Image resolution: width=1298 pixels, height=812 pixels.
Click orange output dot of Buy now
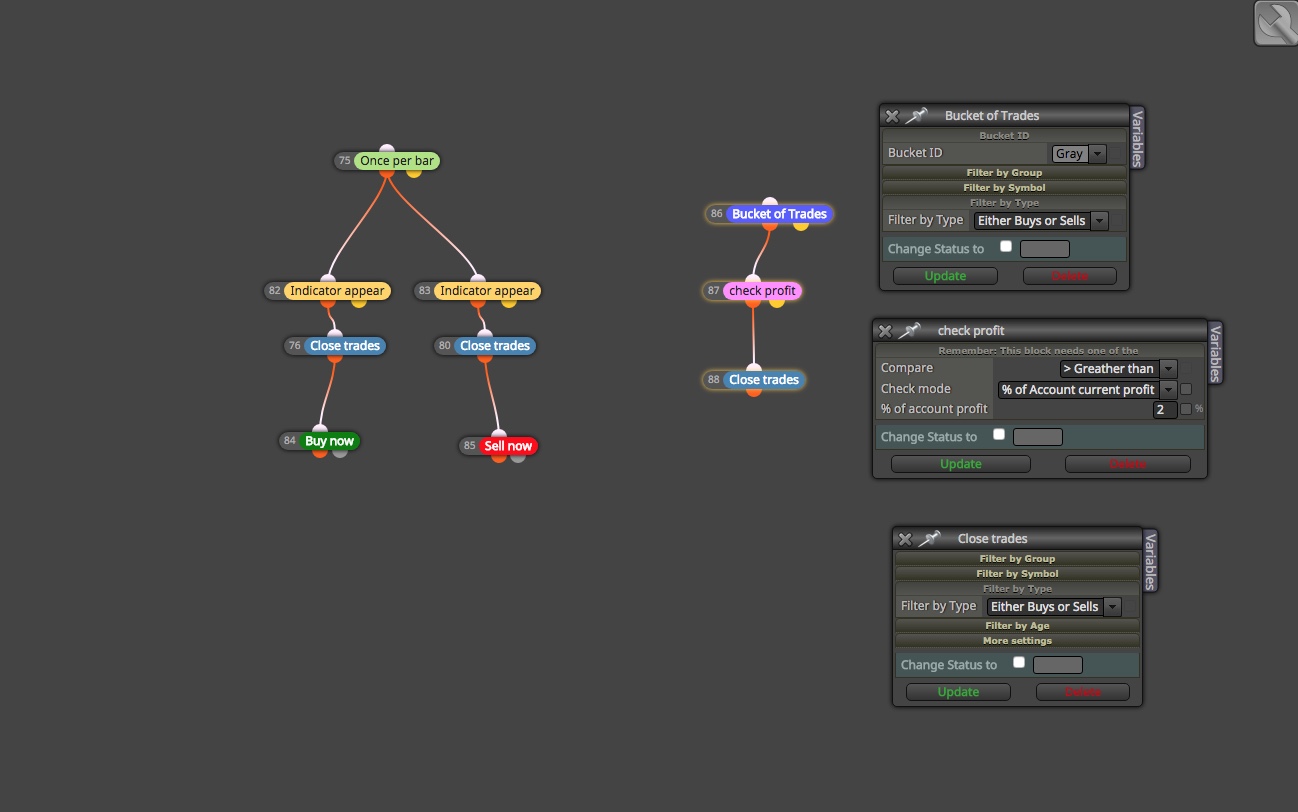[x=320, y=452]
